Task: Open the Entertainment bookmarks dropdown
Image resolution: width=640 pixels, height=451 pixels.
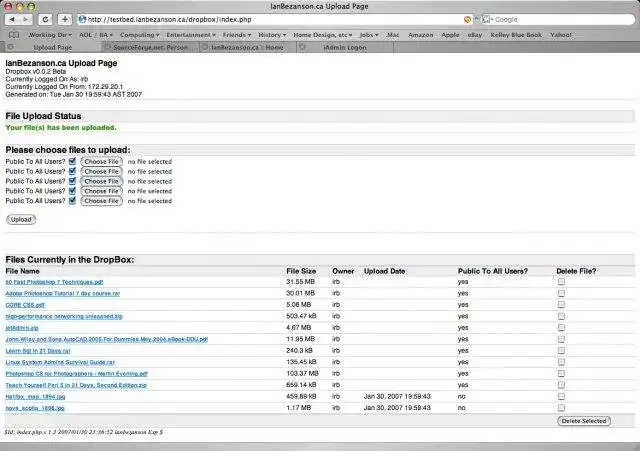Action: [191, 35]
